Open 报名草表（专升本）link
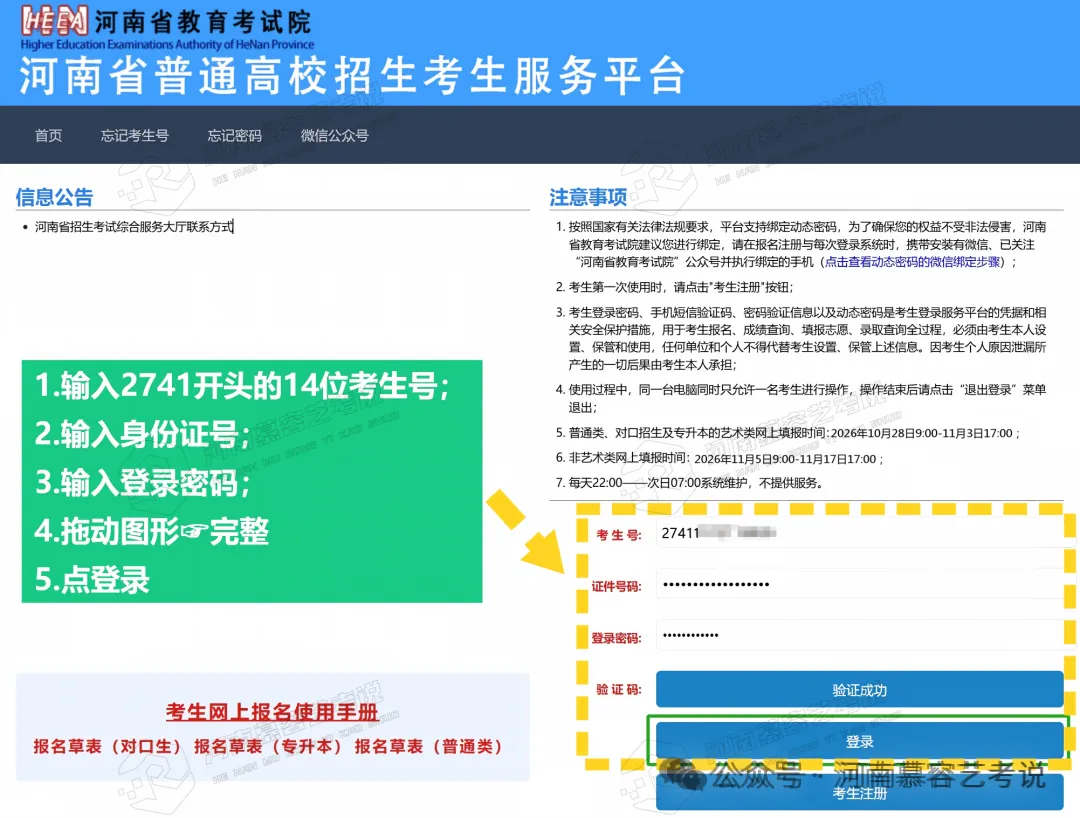 pyautogui.click(x=269, y=746)
